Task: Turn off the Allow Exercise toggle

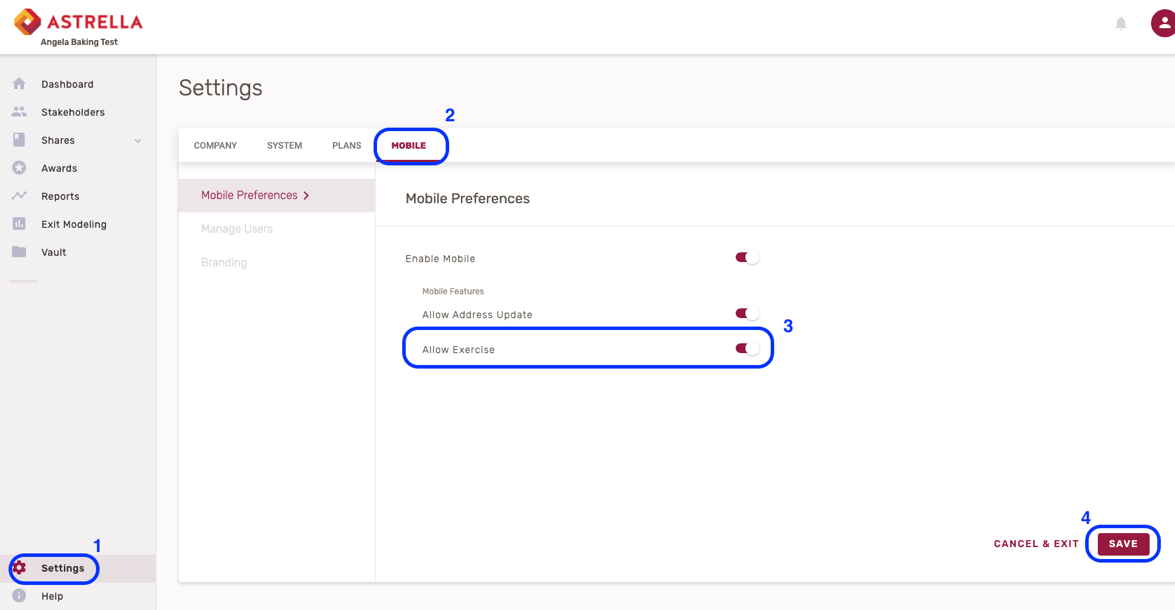Action: [747, 349]
